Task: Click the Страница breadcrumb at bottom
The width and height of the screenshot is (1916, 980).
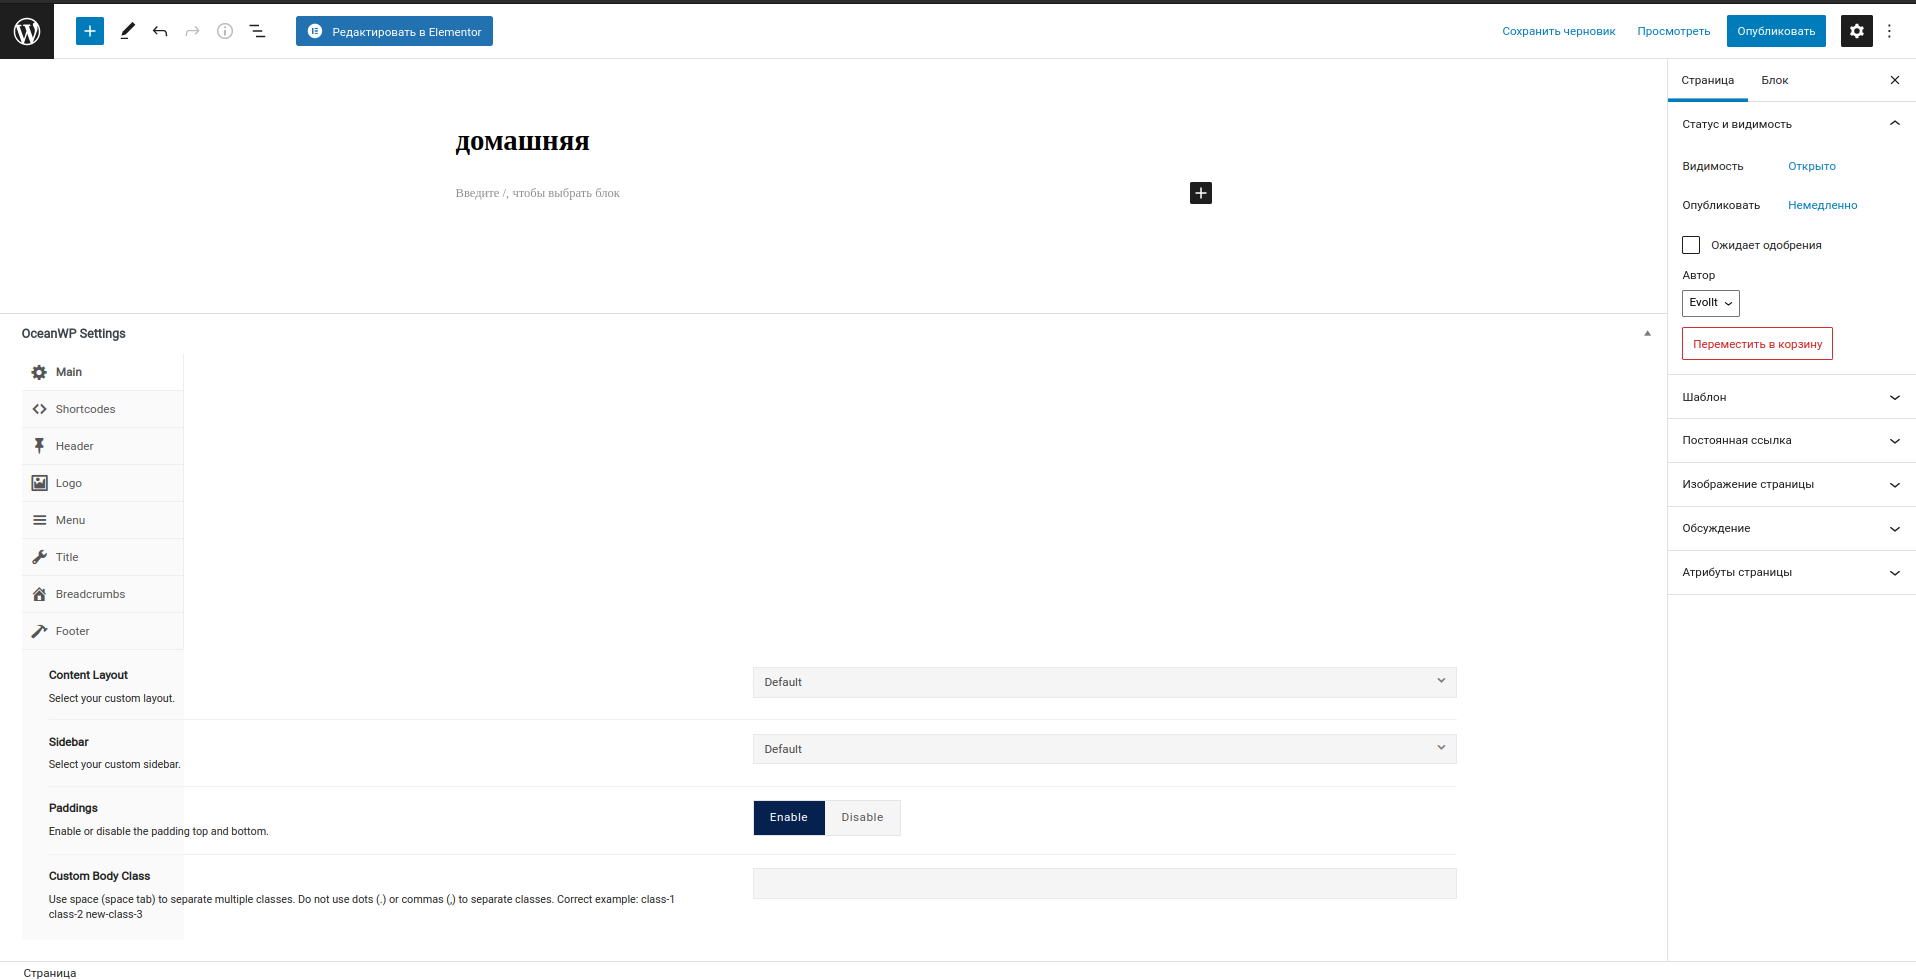Action: point(50,972)
